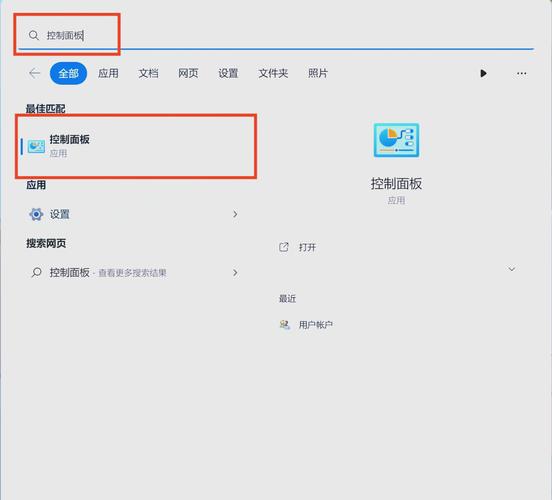
Task: Click the open-external icon beside 打开
Action: point(284,247)
